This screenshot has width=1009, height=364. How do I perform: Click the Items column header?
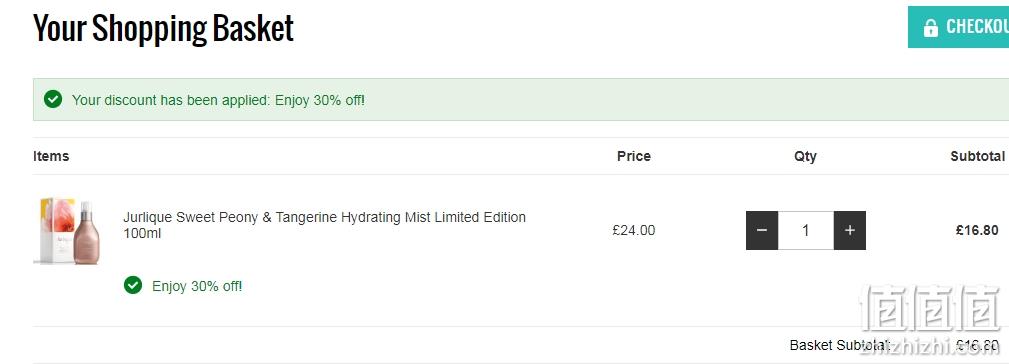[51, 156]
